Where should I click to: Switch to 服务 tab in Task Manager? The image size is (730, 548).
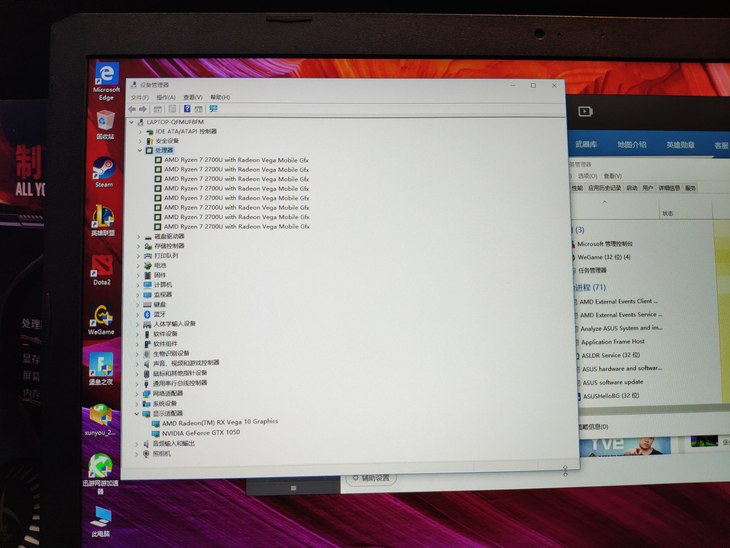[690, 188]
